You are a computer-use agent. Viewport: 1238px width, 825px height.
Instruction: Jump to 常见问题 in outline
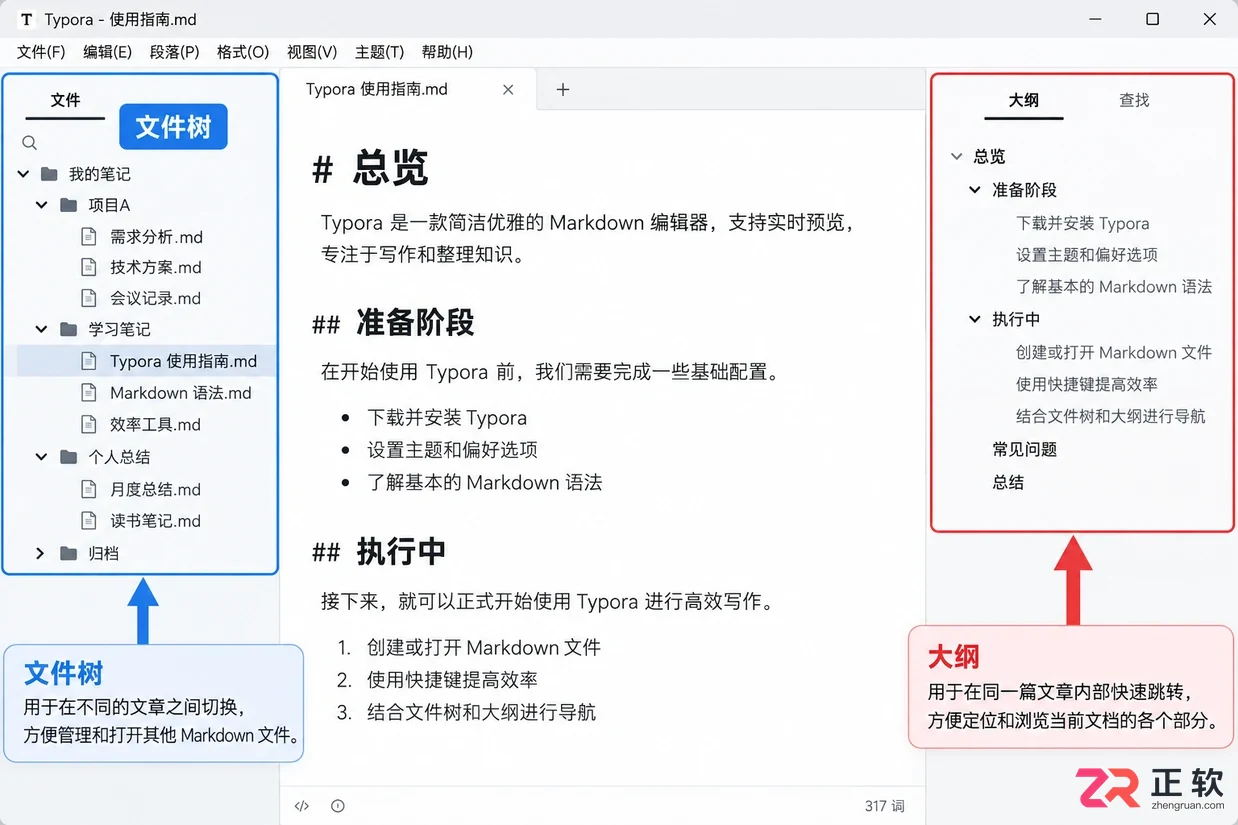(x=1025, y=450)
